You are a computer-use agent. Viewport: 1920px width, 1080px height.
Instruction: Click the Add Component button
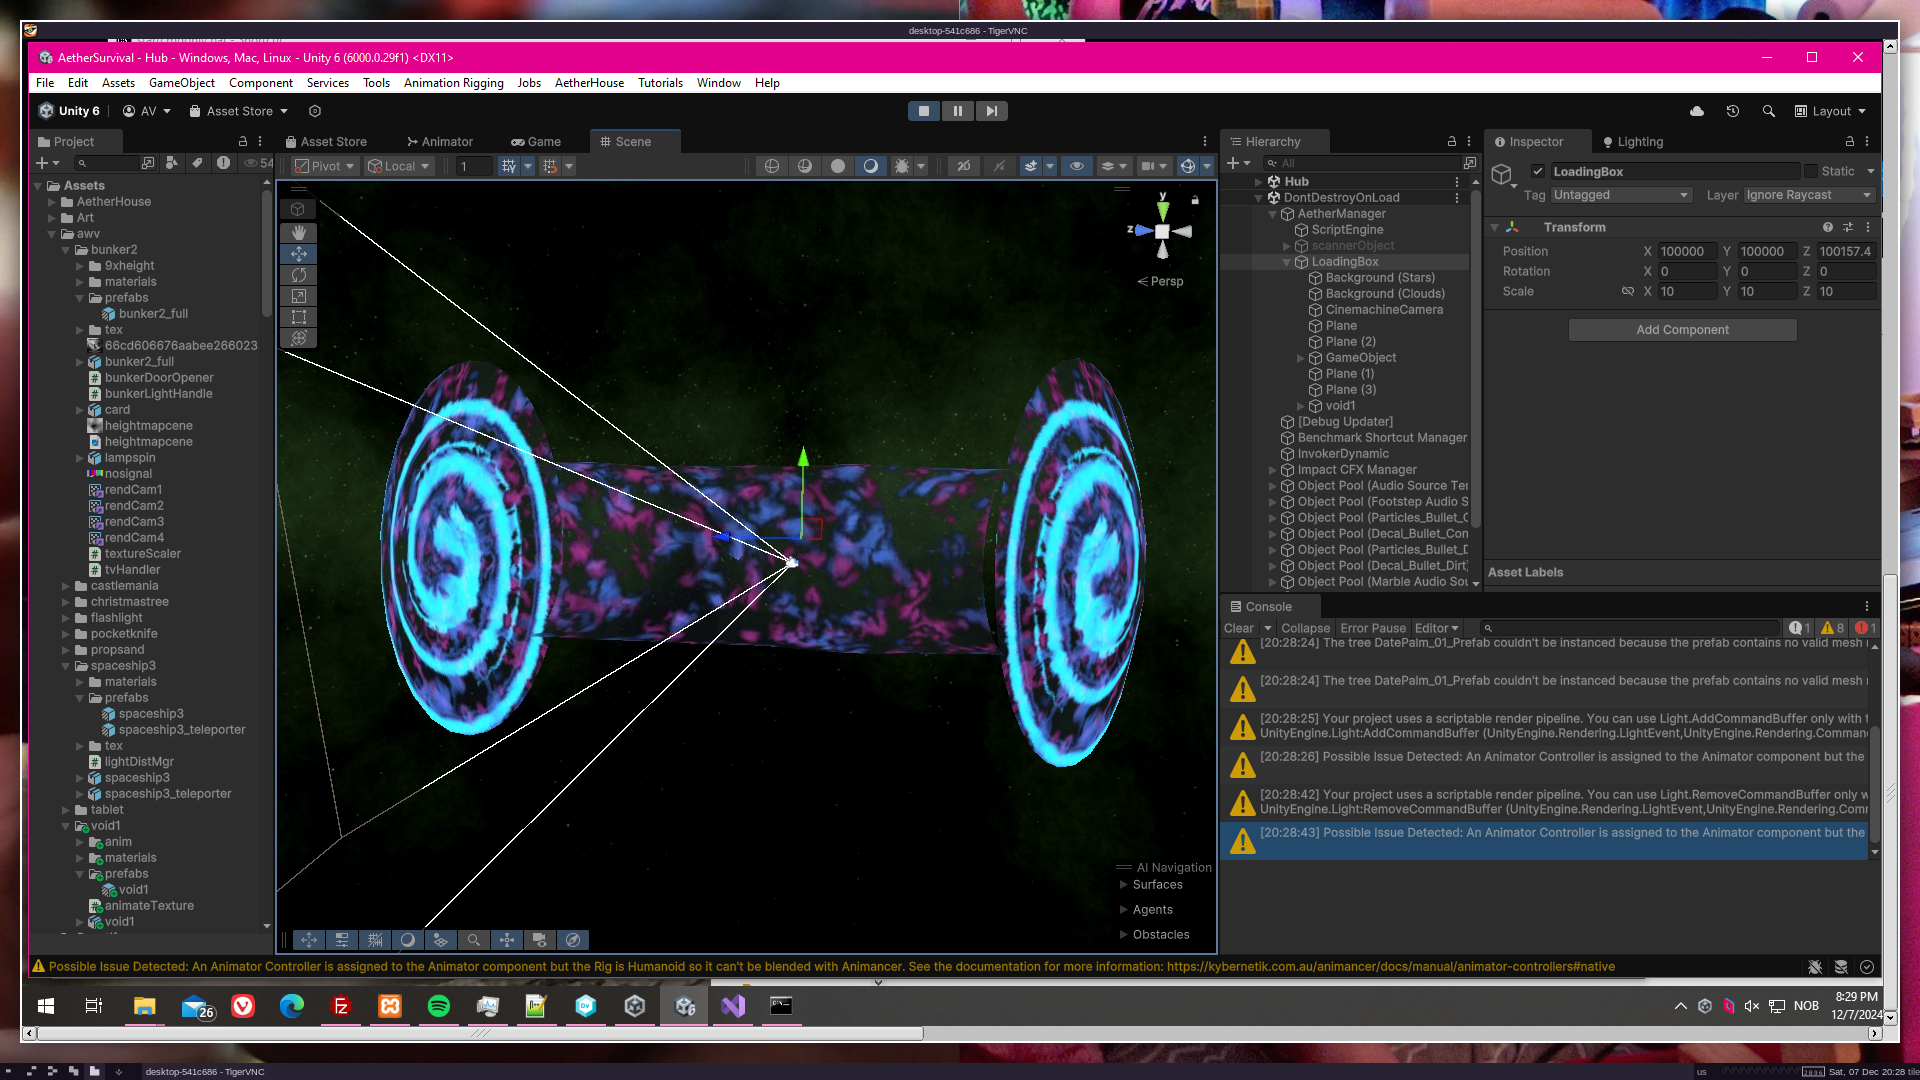click(1682, 330)
